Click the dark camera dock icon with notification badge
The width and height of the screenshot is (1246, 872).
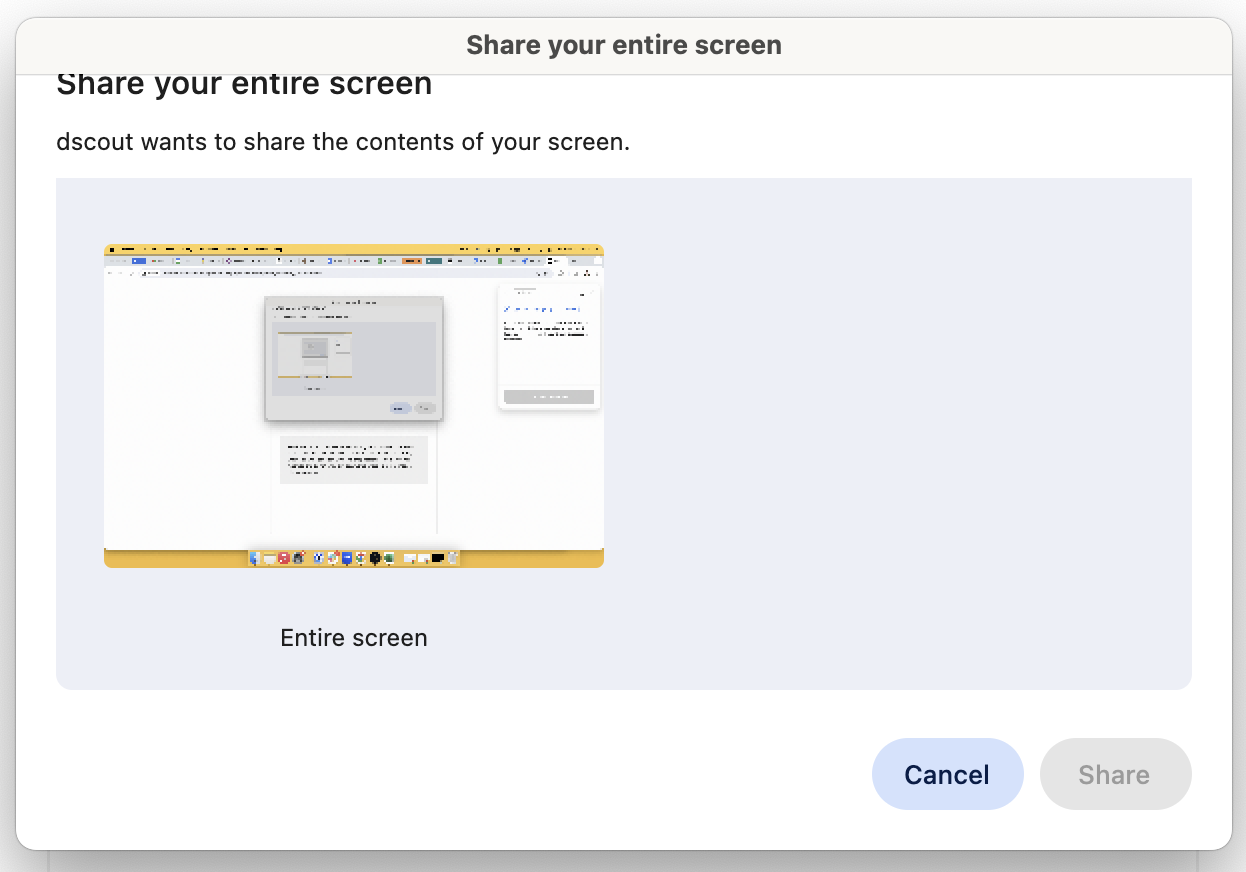coord(298,558)
